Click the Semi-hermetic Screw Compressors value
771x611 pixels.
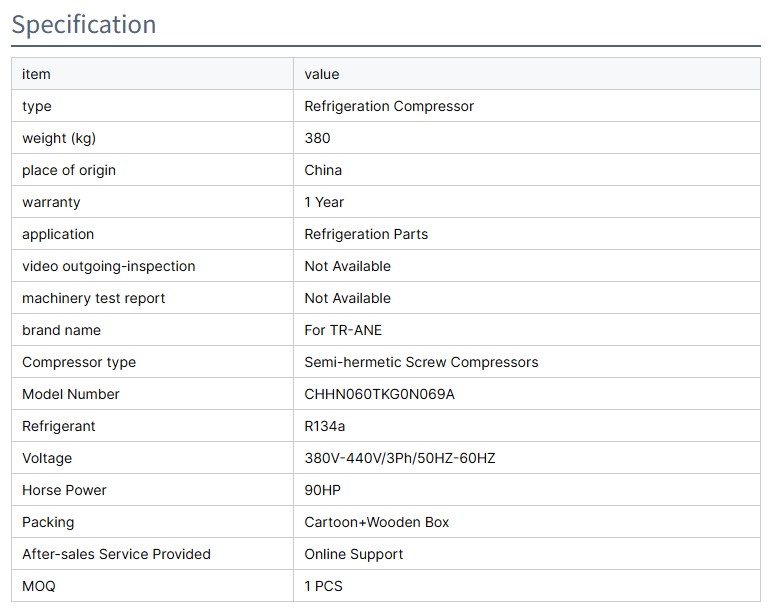coord(421,362)
